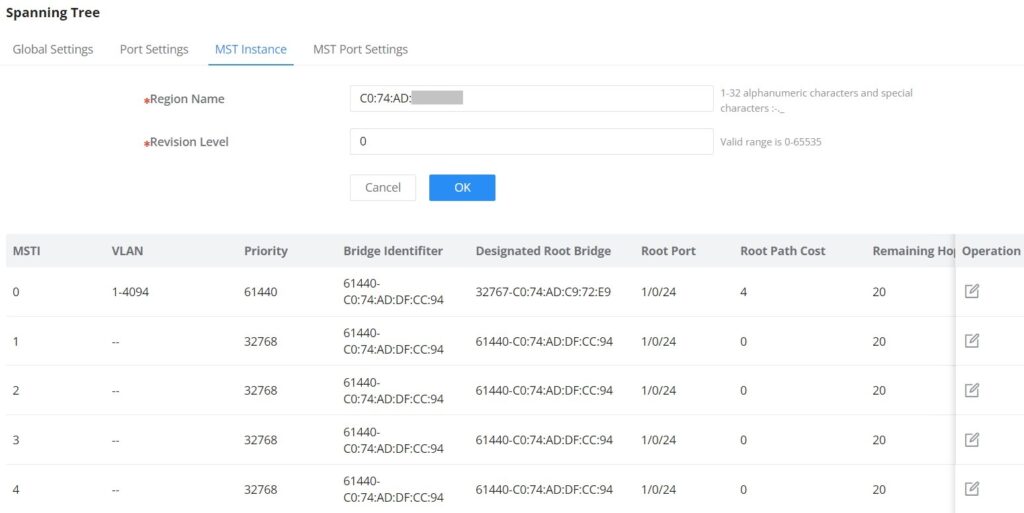Select bridge identifier in MSTI 4 row
Viewport: 1024px width, 513px height.
click(x=393, y=489)
